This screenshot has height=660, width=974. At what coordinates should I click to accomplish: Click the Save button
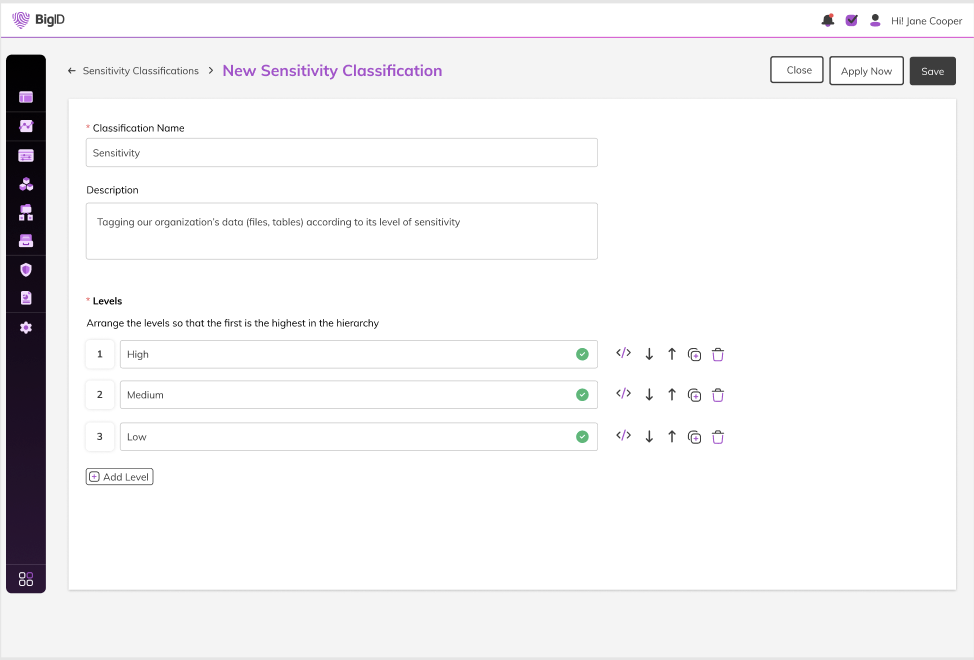[x=932, y=71]
